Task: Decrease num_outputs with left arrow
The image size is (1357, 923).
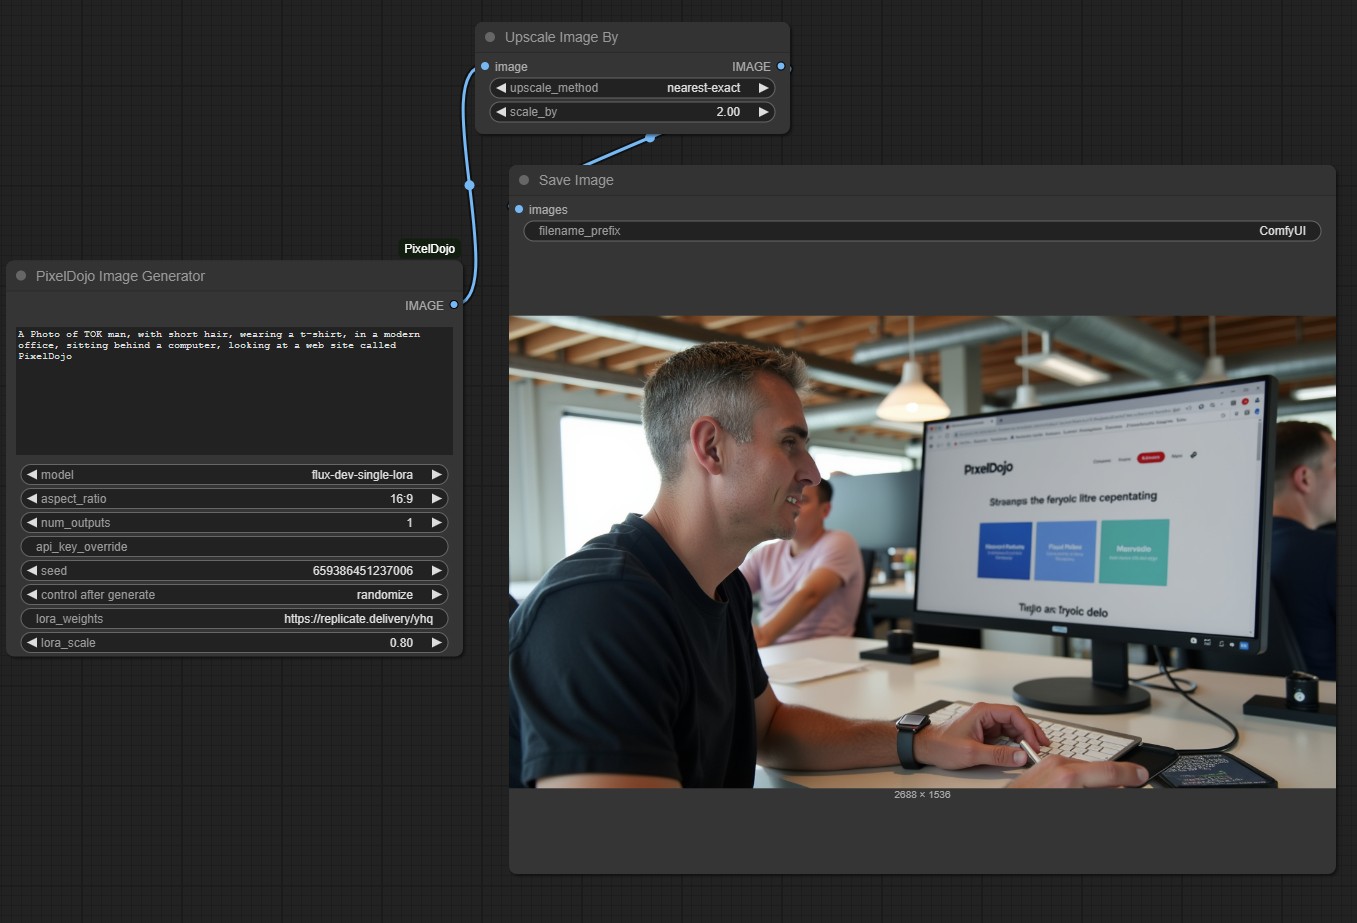Action: click(x=32, y=523)
